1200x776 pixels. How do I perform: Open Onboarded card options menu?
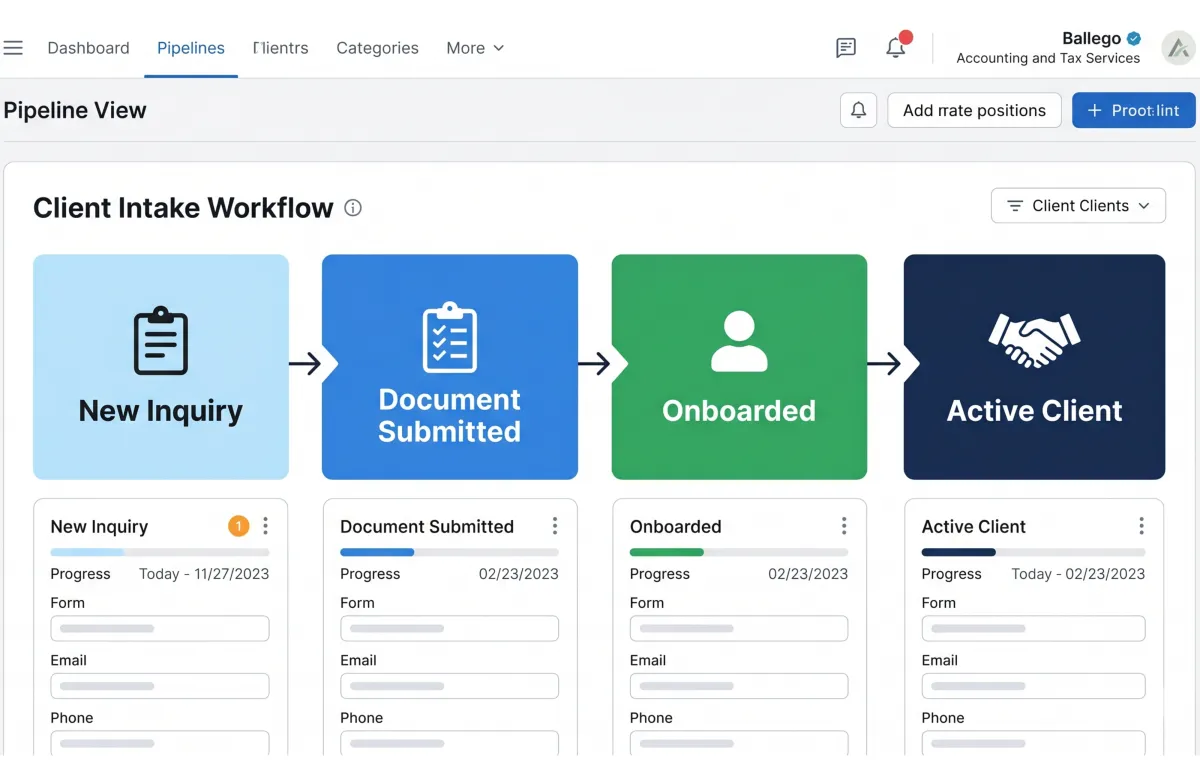844,526
